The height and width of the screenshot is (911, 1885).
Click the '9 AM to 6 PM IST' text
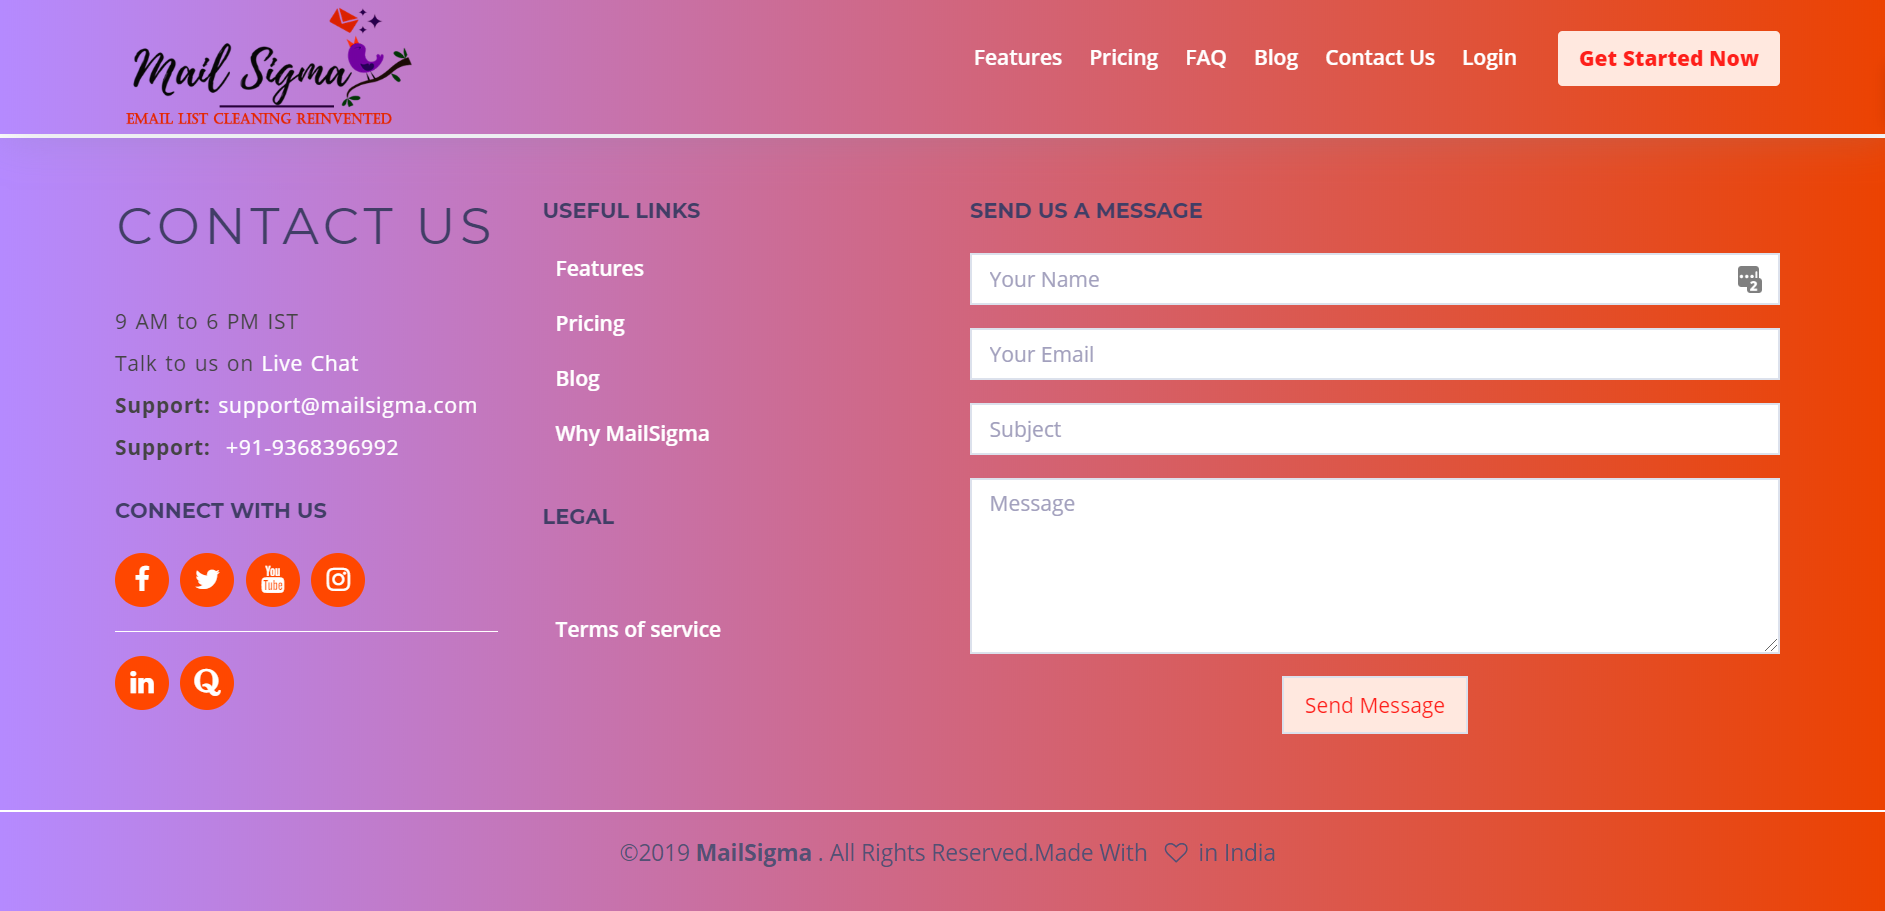[x=207, y=322]
